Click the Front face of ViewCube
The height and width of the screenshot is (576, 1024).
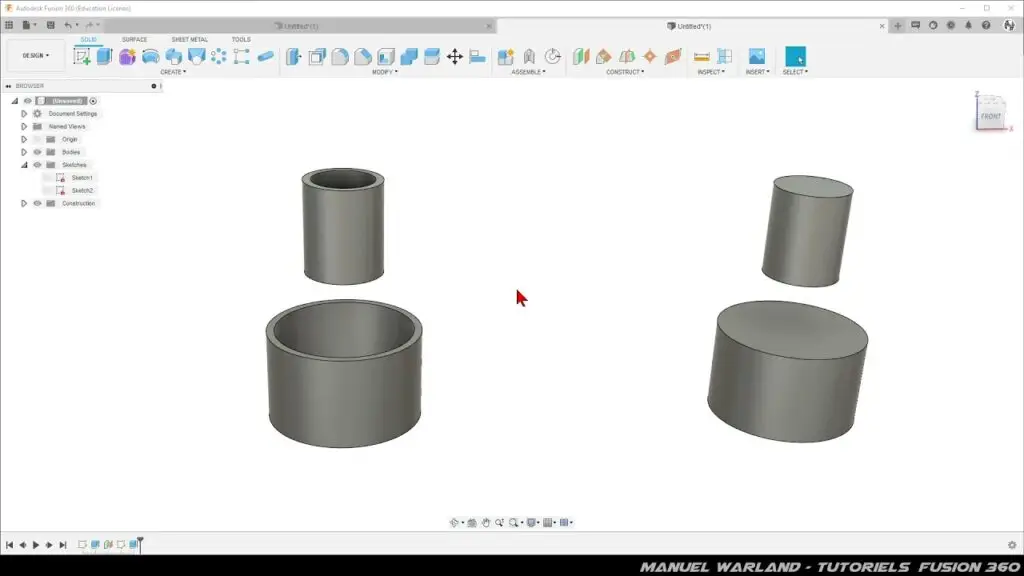click(991, 116)
